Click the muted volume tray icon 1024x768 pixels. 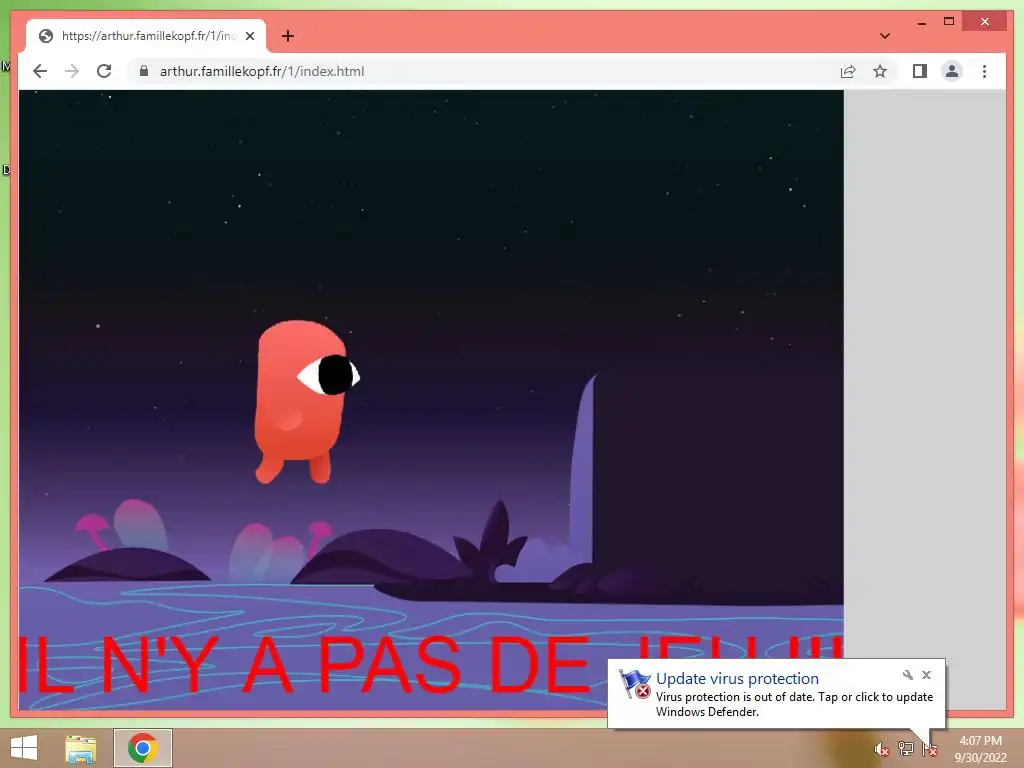click(882, 750)
